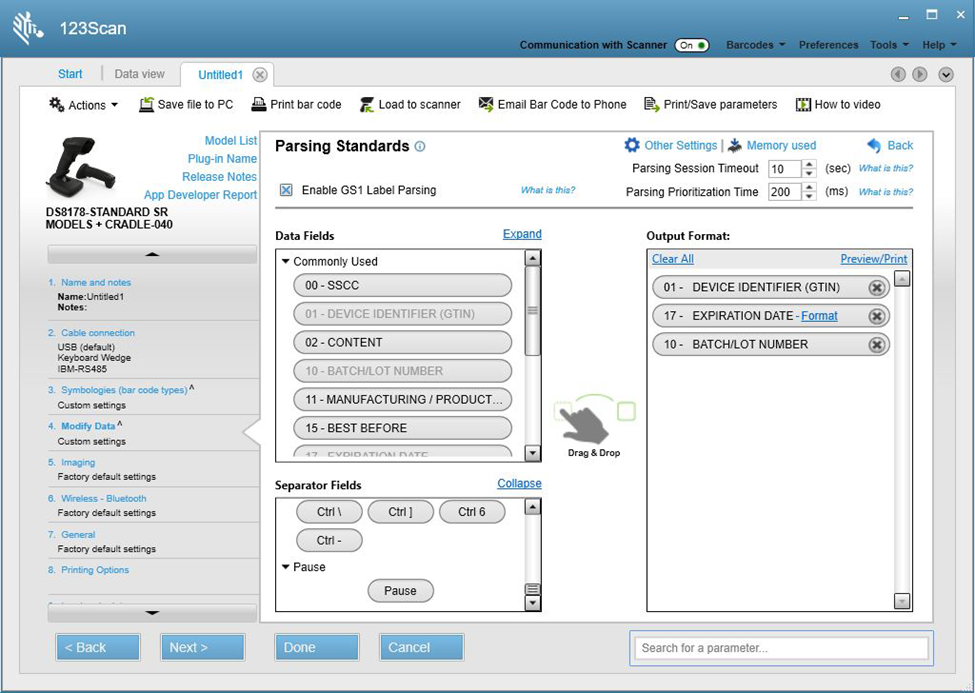
Task: Open the Barcodes dropdown menu
Action: click(756, 45)
